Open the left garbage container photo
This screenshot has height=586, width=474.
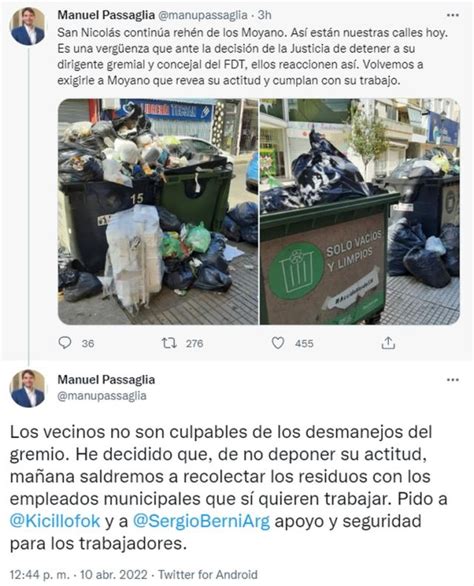point(158,211)
